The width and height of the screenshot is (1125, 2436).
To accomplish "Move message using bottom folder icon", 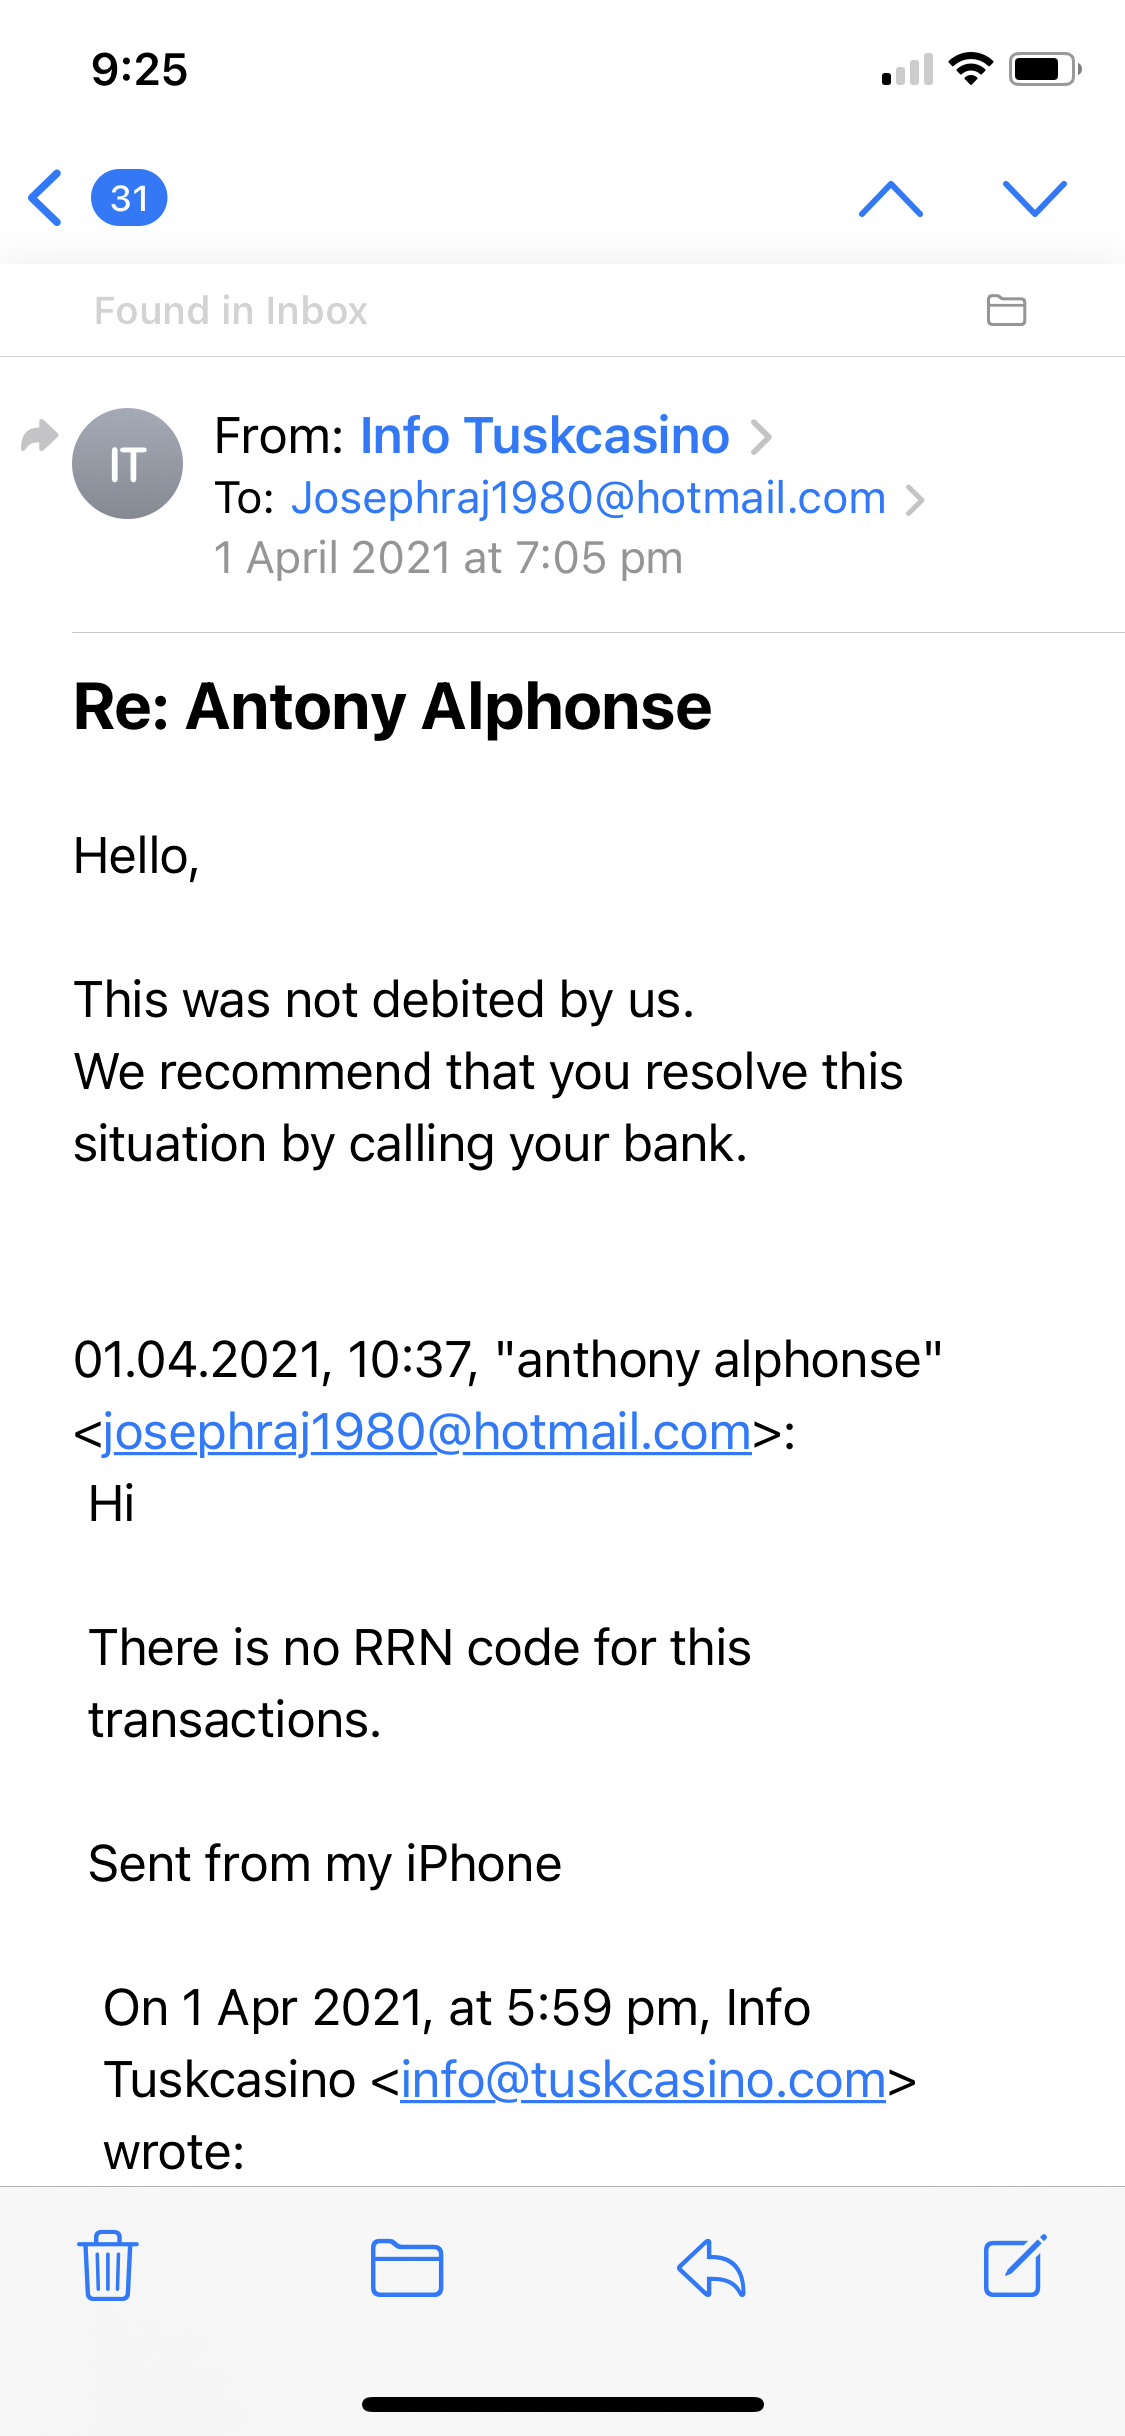I will tap(407, 2267).
